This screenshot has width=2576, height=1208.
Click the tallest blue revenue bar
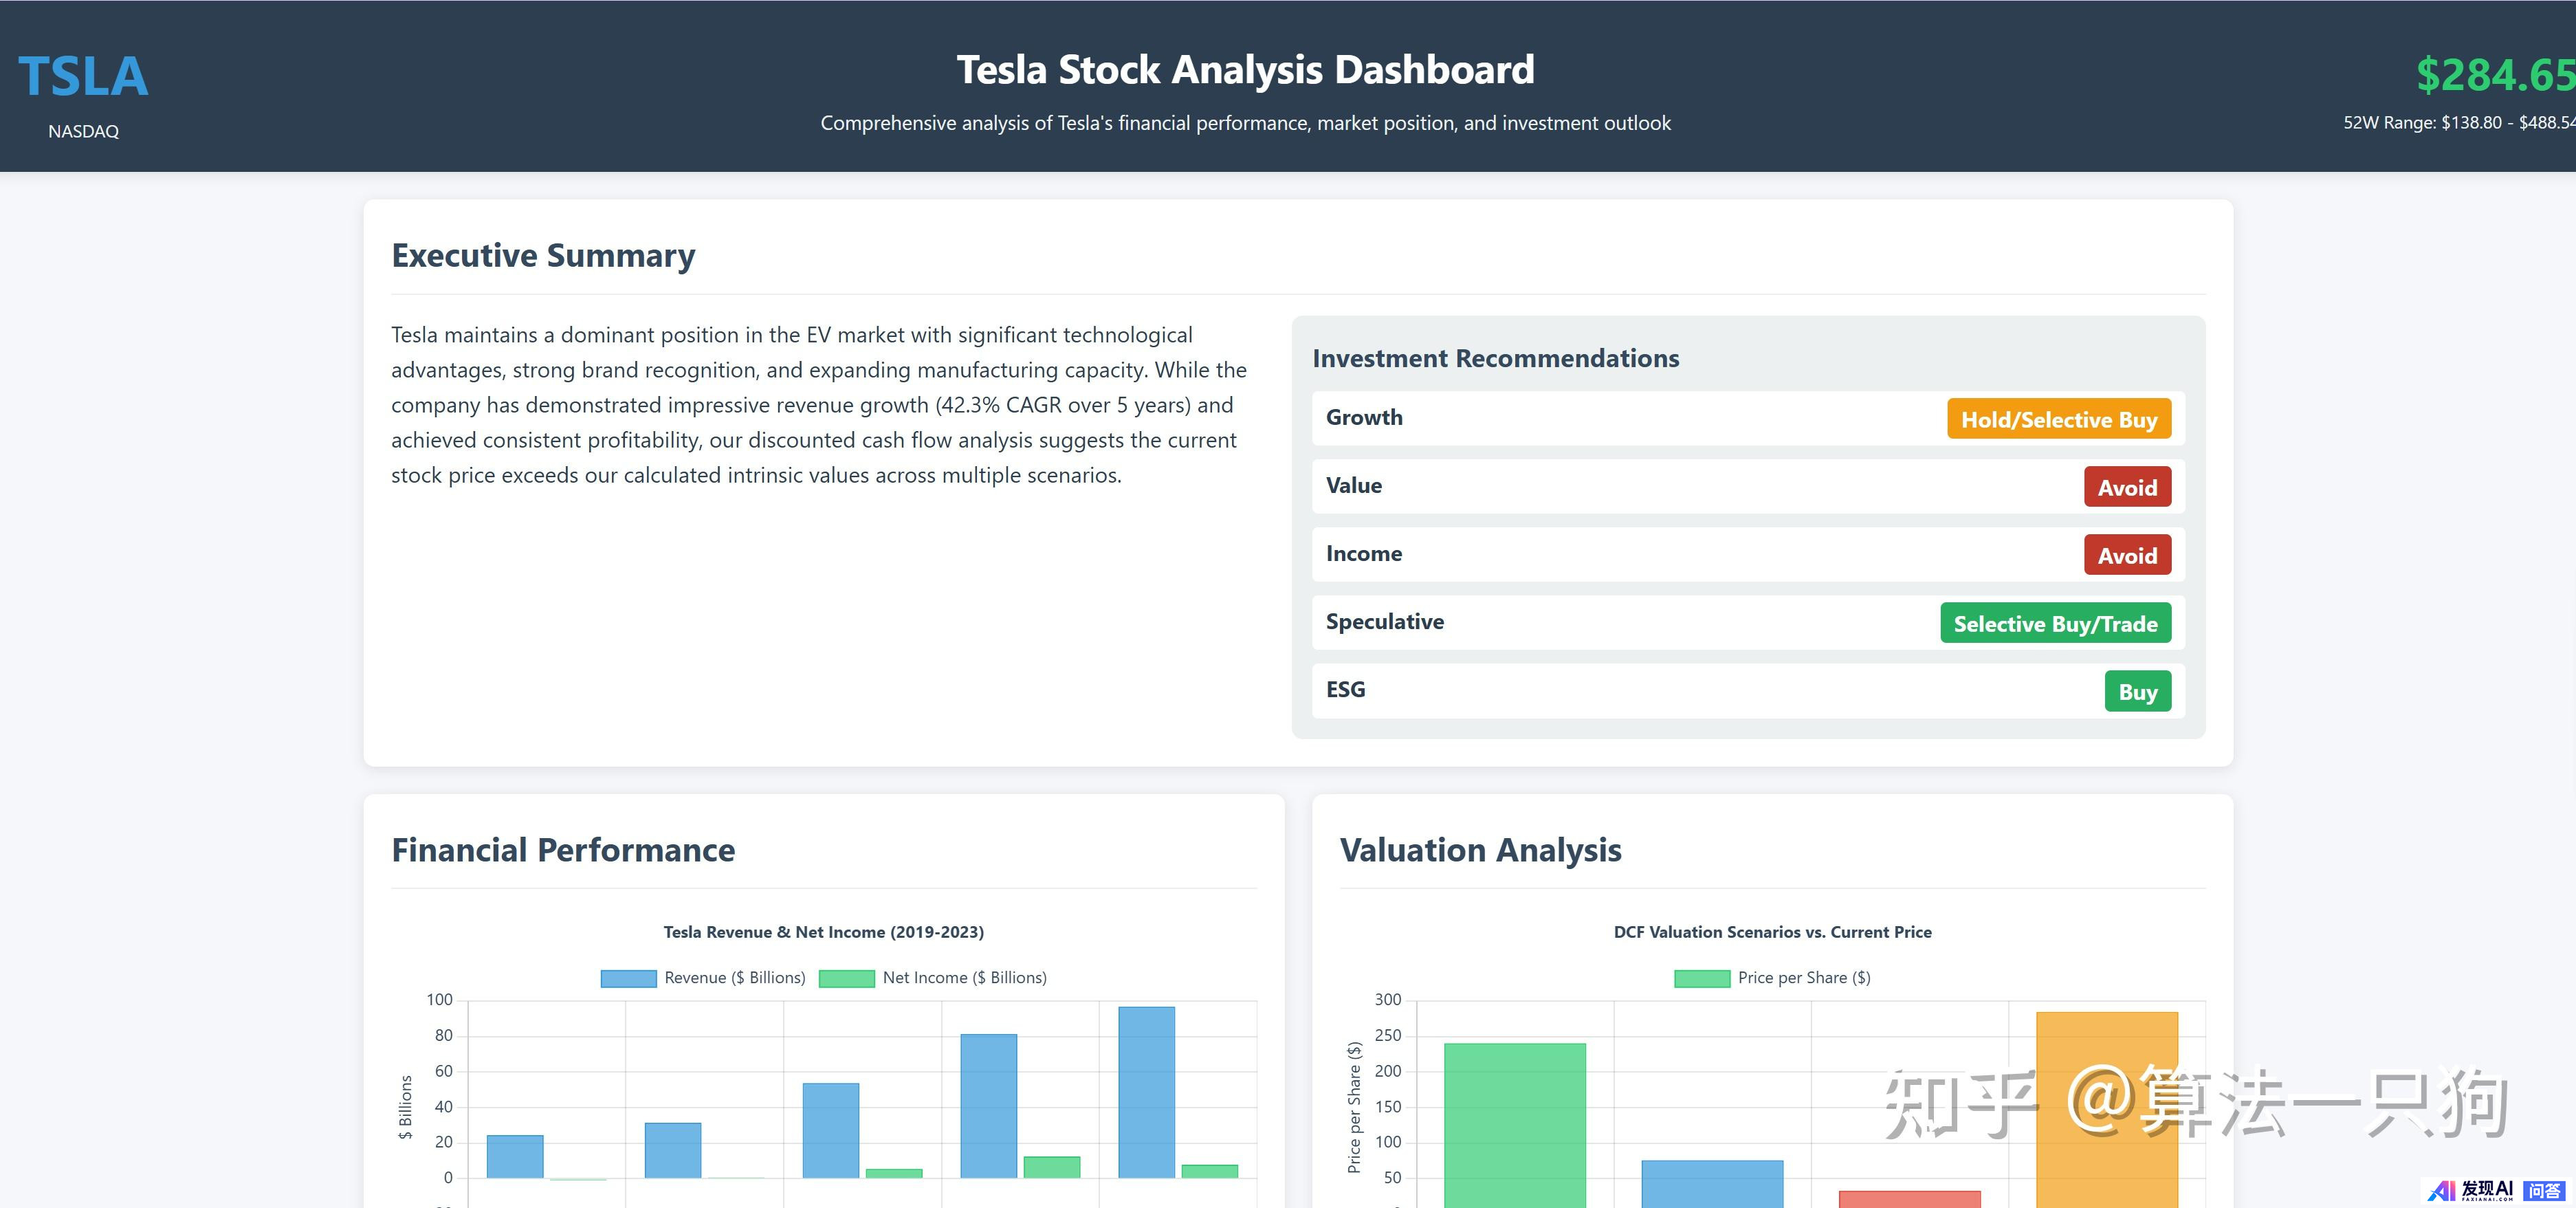tap(1146, 1092)
